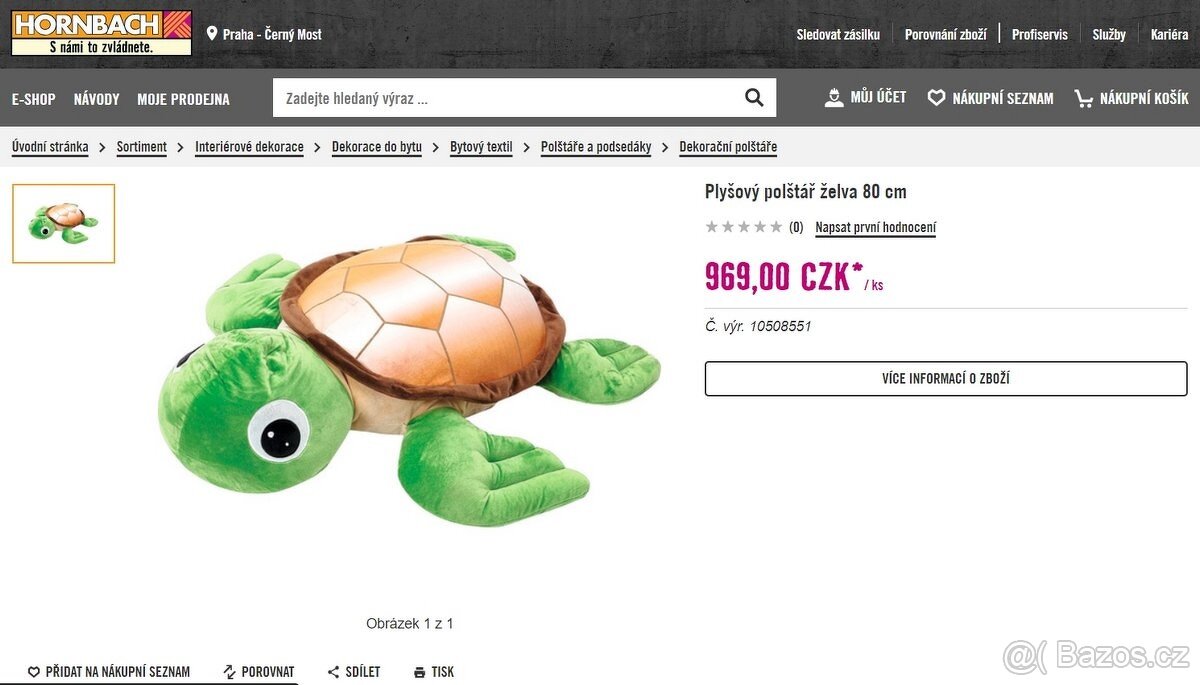This screenshot has width=1200, height=685.
Task: Go to Polštáře a podsedáky breadcrumb
Action: click(596, 147)
